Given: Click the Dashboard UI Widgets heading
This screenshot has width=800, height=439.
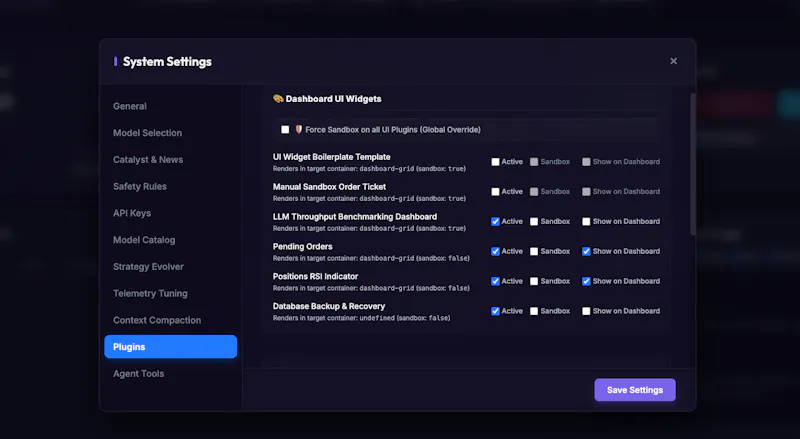Looking at the screenshot, I should 333,99.
